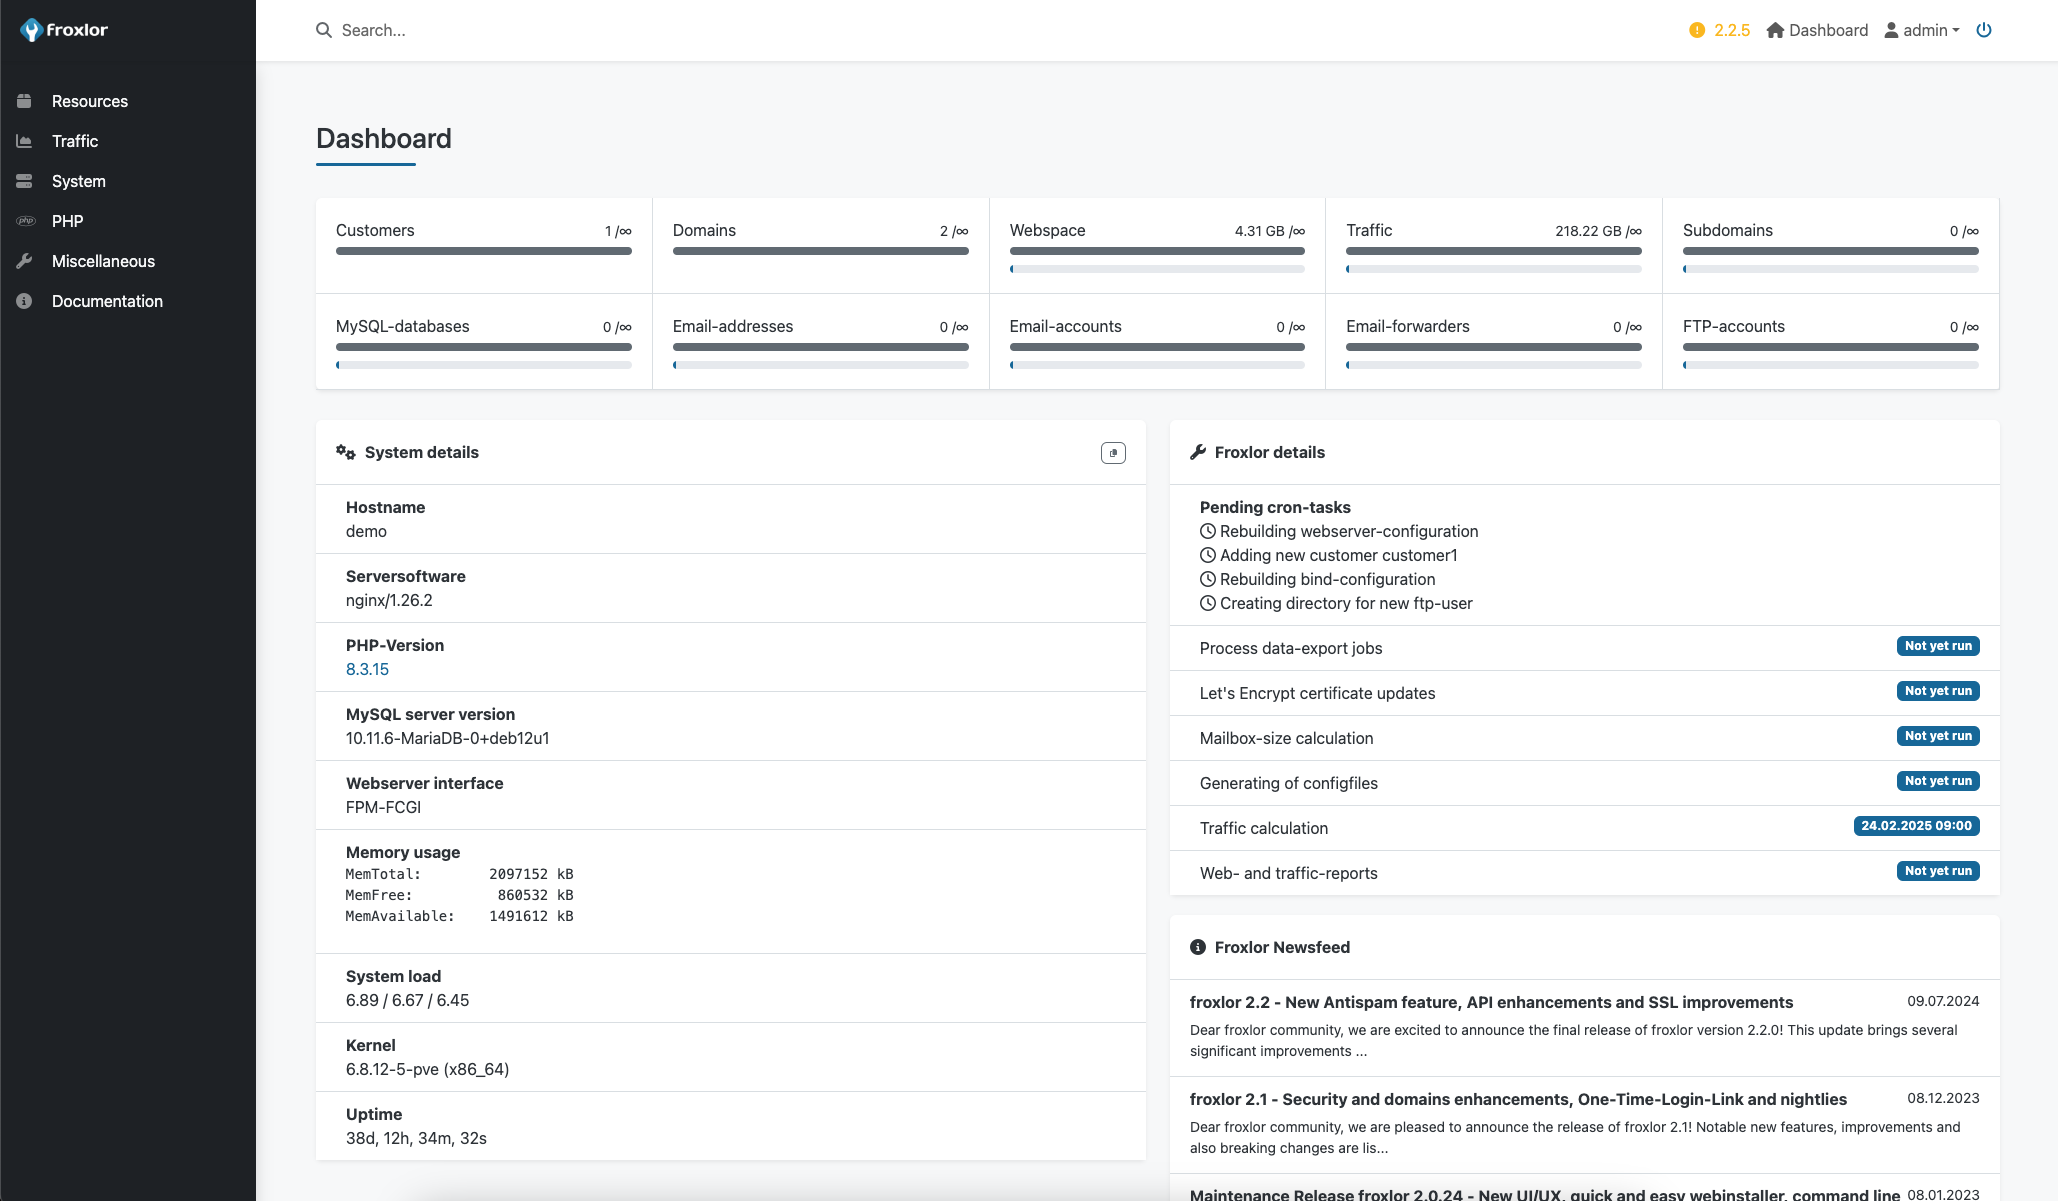This screenshot has height=1201, width=2058.
Task: Click the system load 6.89 / 6.67 / 6.45
Action: [x=407, y=1000]
